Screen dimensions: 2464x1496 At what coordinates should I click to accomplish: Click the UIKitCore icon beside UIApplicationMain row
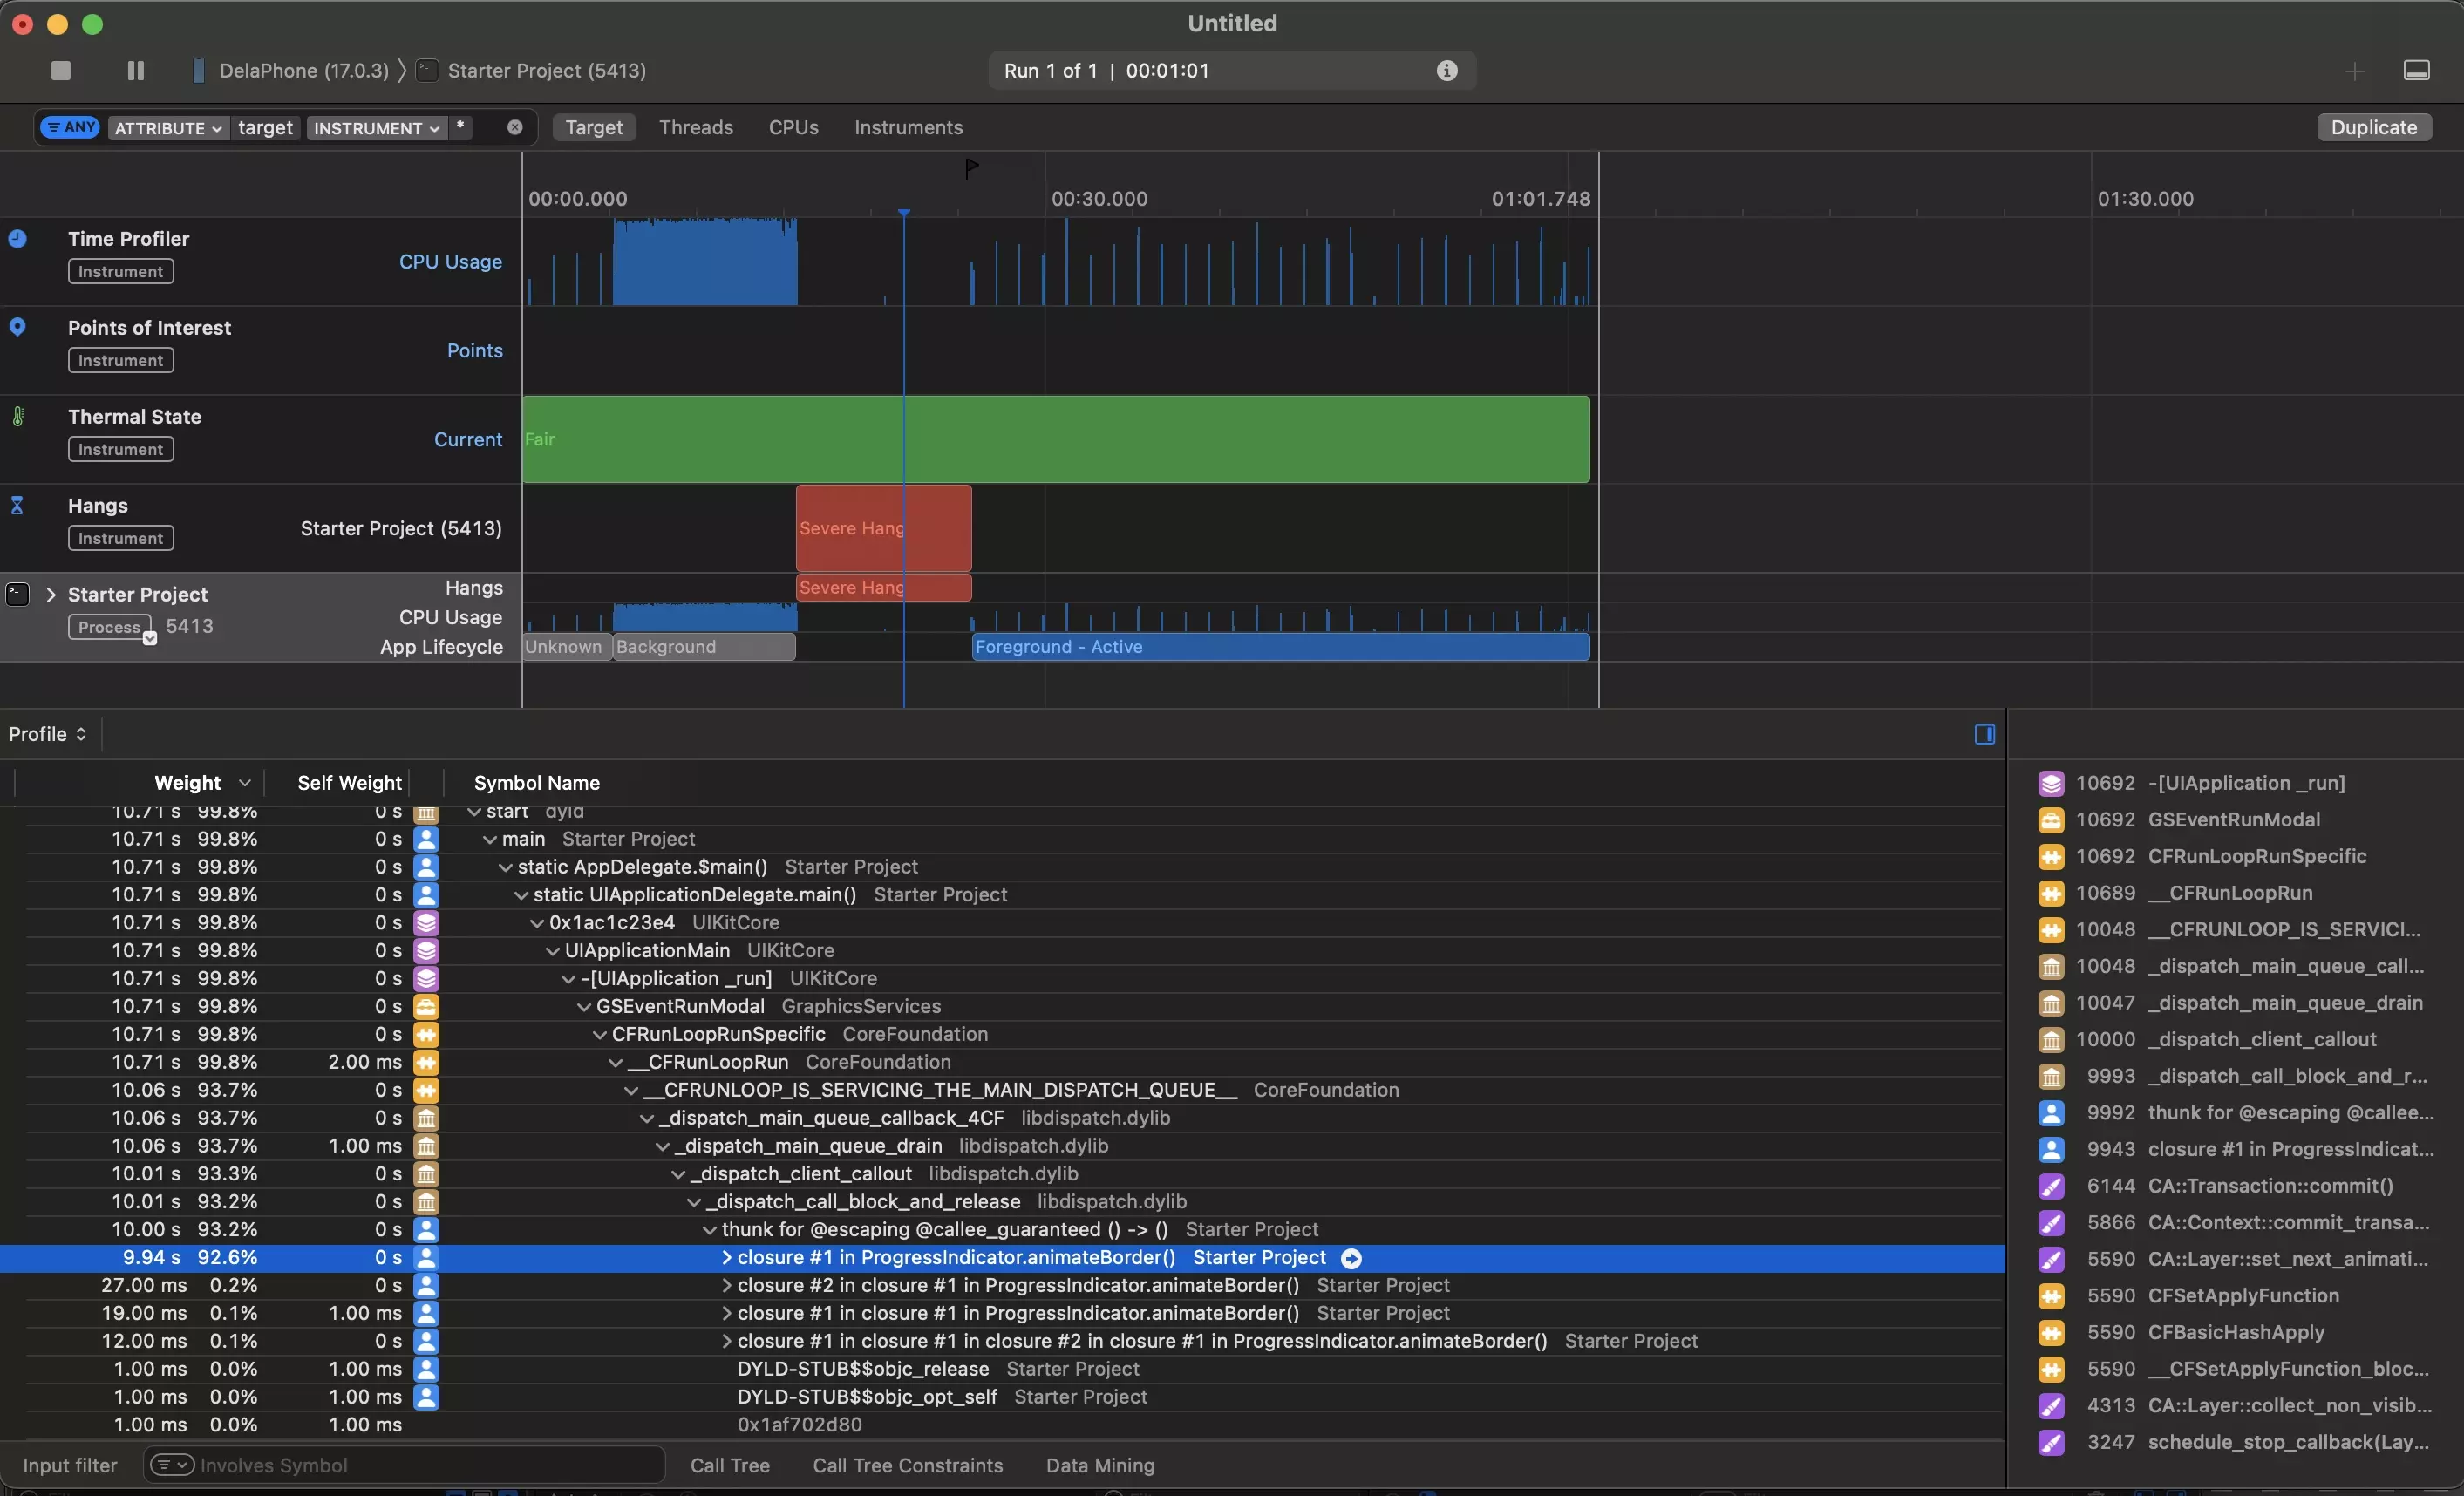[x=426, y=951]
